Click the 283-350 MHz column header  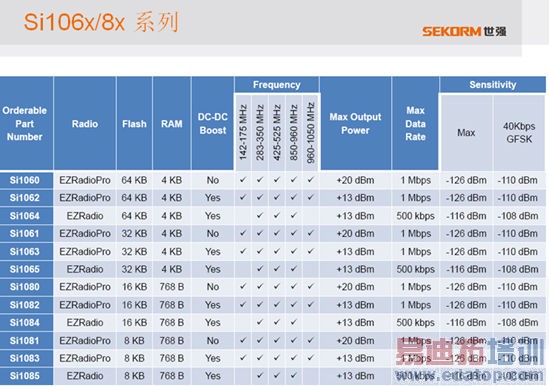coord(260,132)
